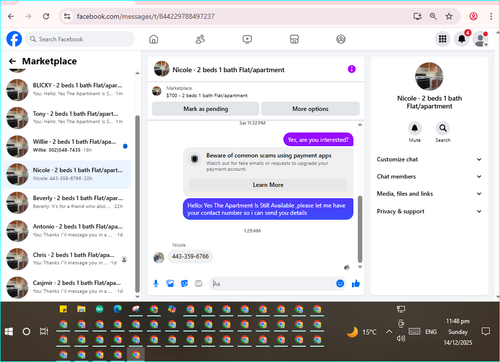
Task: Open File Explorer from taskbar
Action: tap(81, 309)
